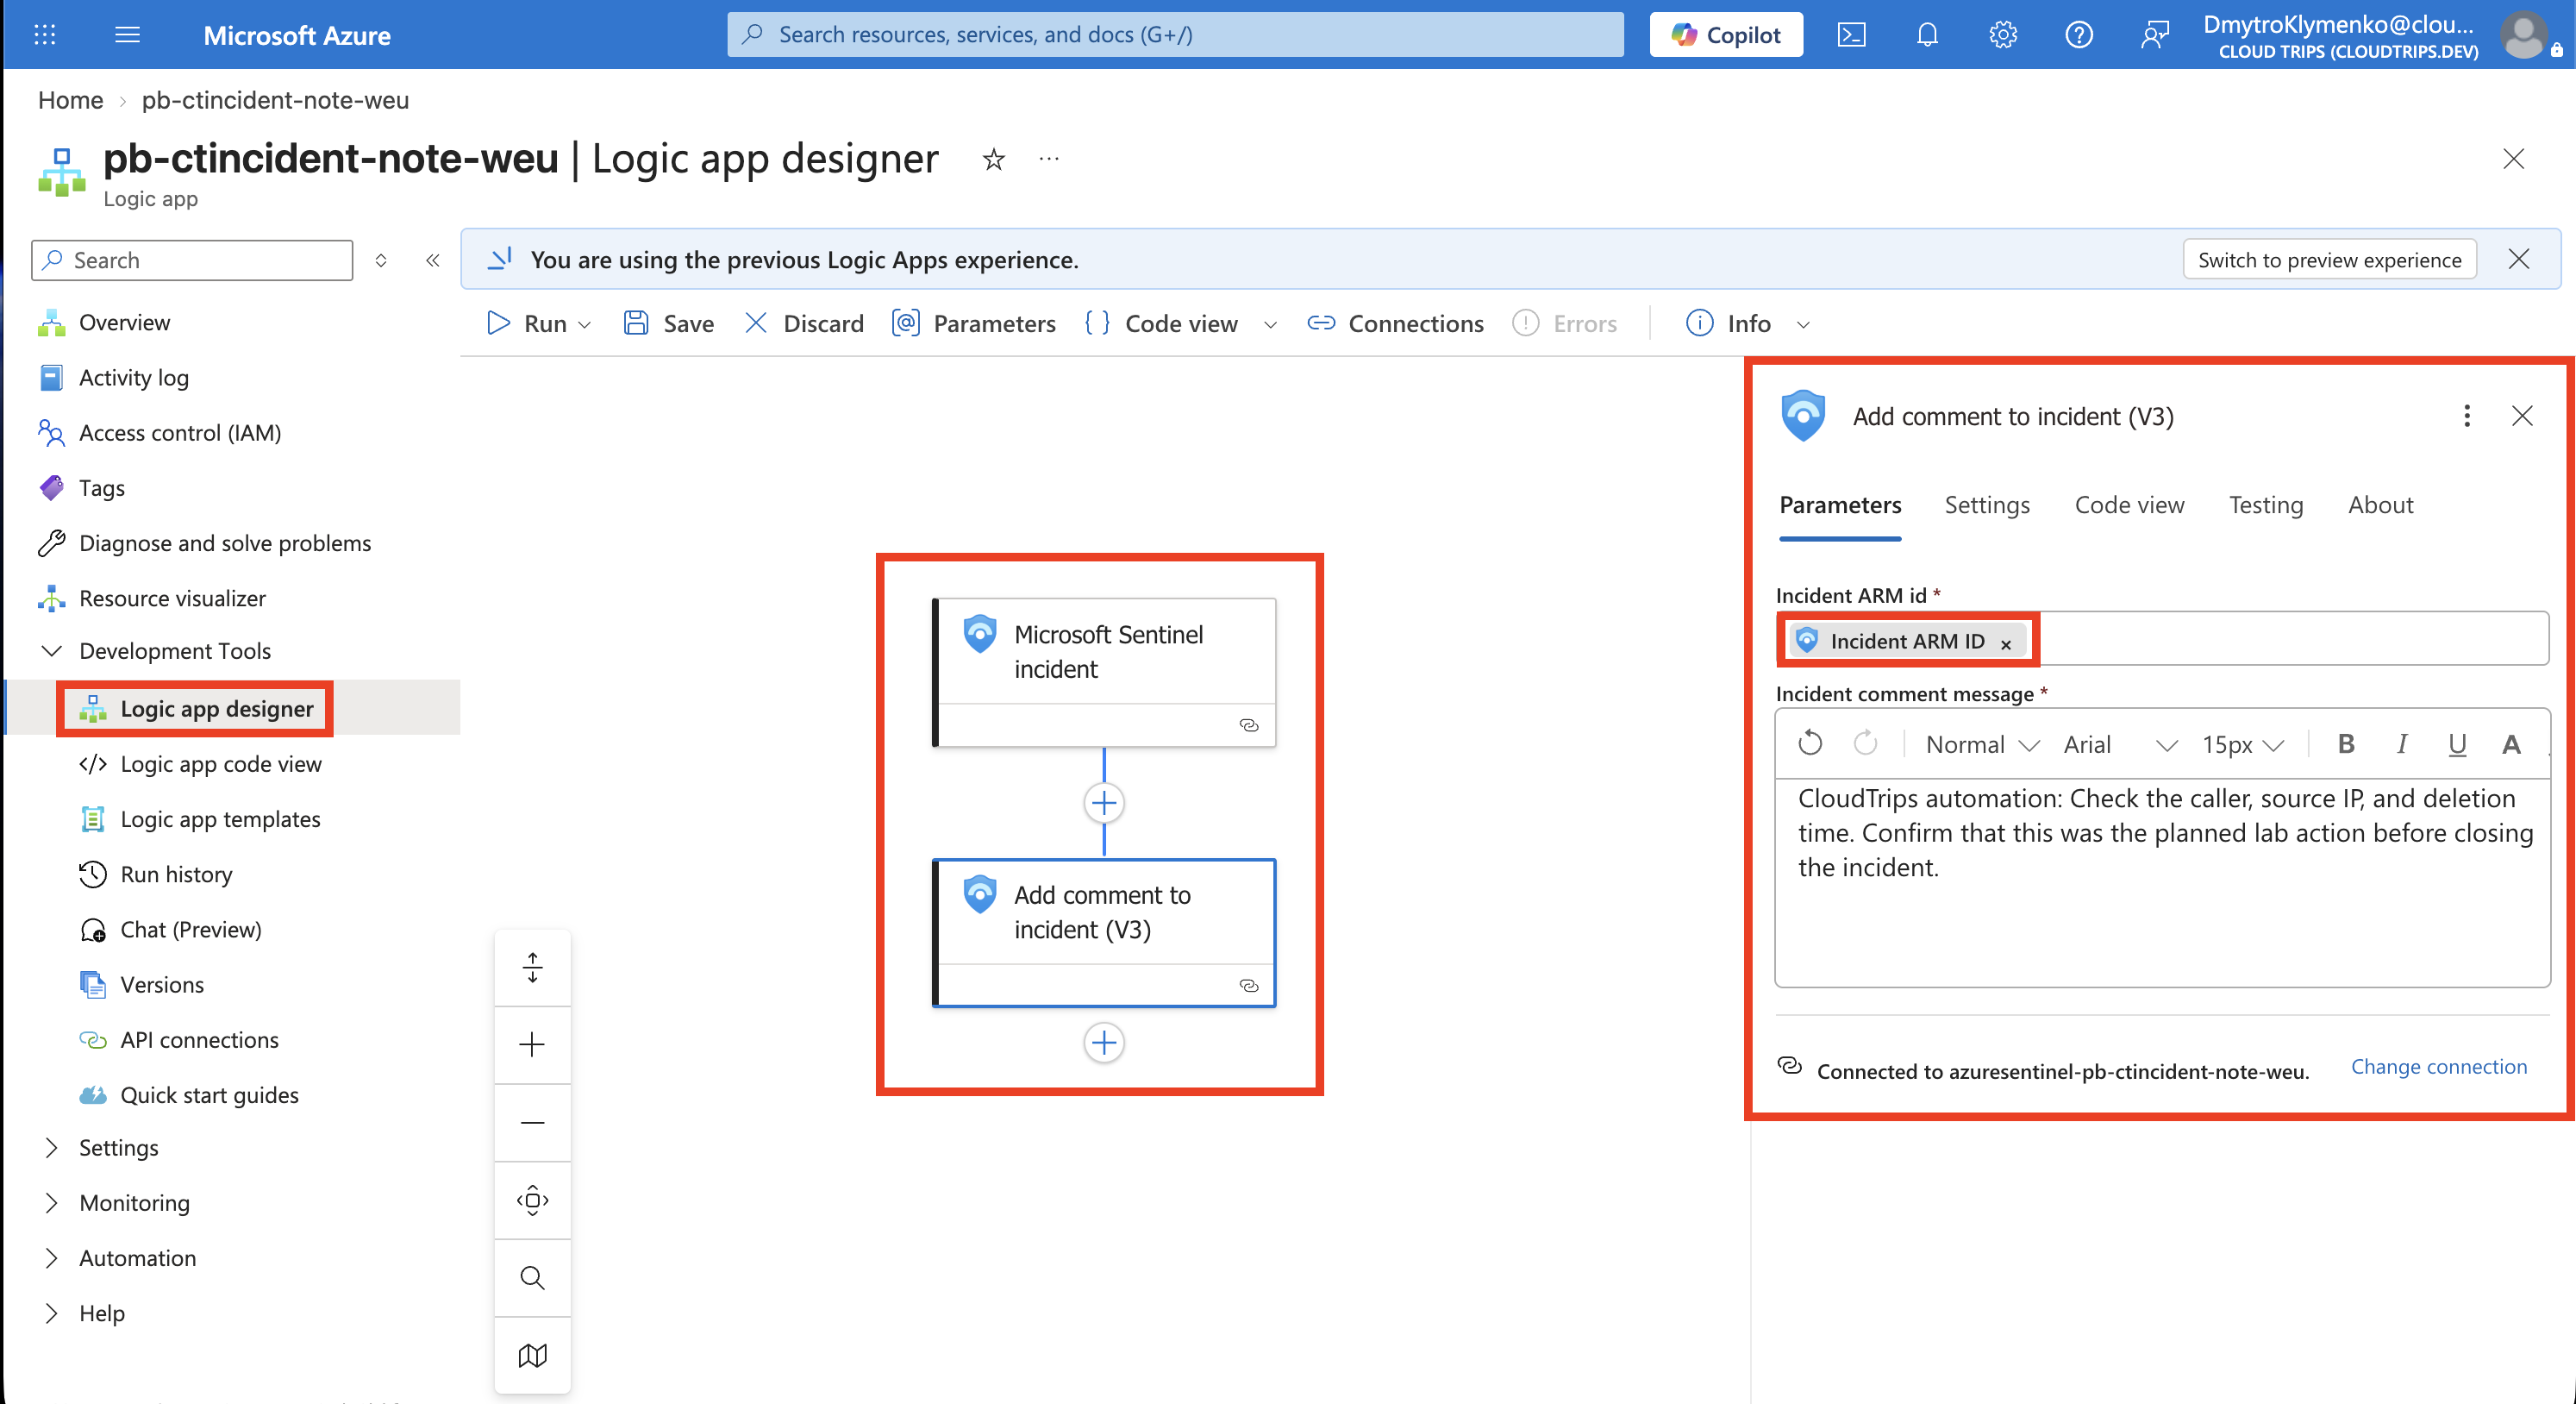Open the Azure apps grid launcher
The image size is (2576, 1404).
[45, 35]
